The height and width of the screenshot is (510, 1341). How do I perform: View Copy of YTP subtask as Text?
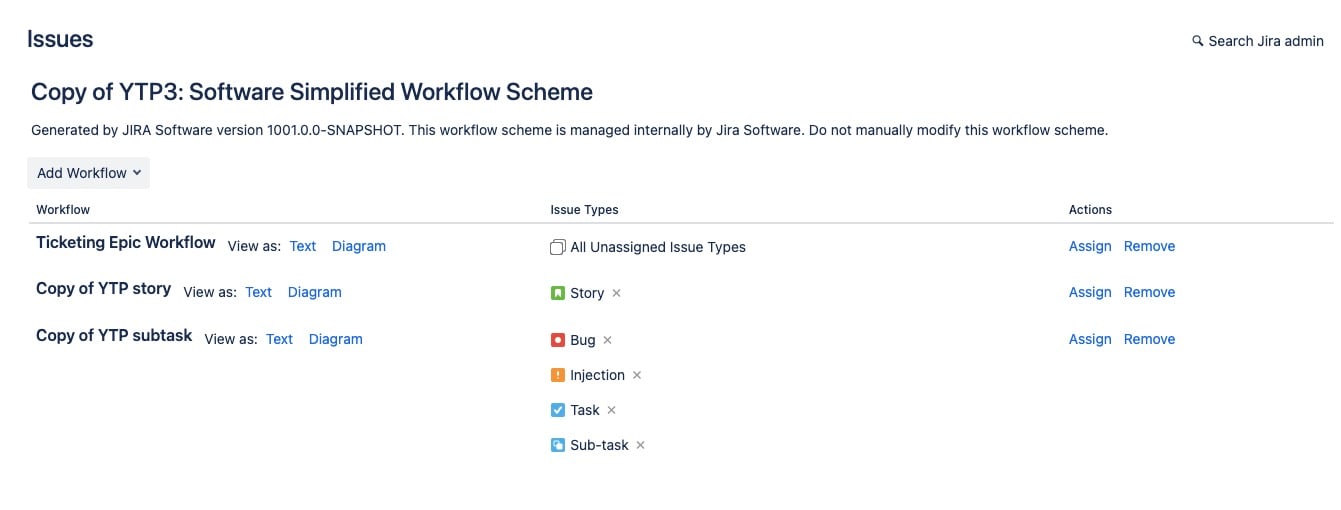[x=280, y=339]
